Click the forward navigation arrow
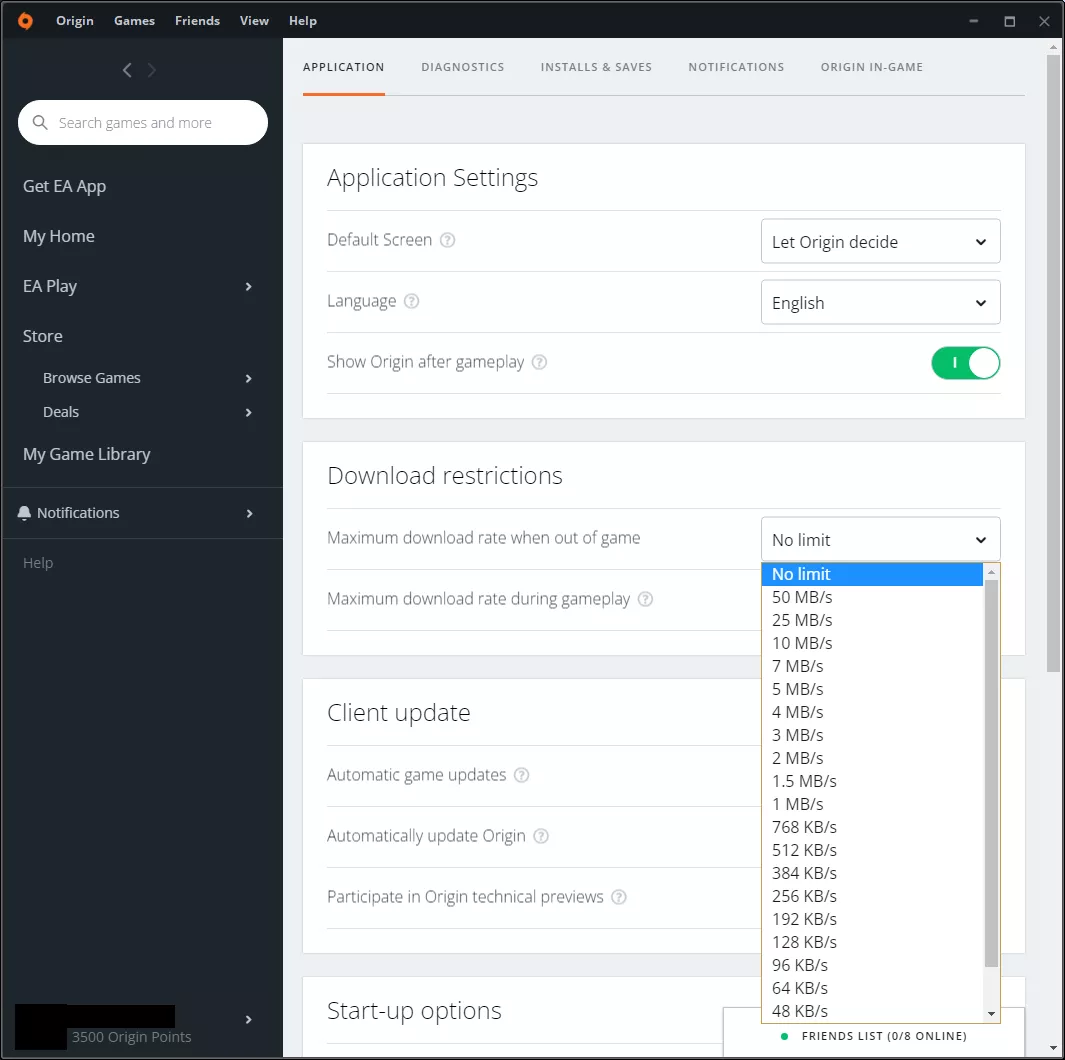The image size is (1065, 1060). pyautogui.click(x=151, y=70)
